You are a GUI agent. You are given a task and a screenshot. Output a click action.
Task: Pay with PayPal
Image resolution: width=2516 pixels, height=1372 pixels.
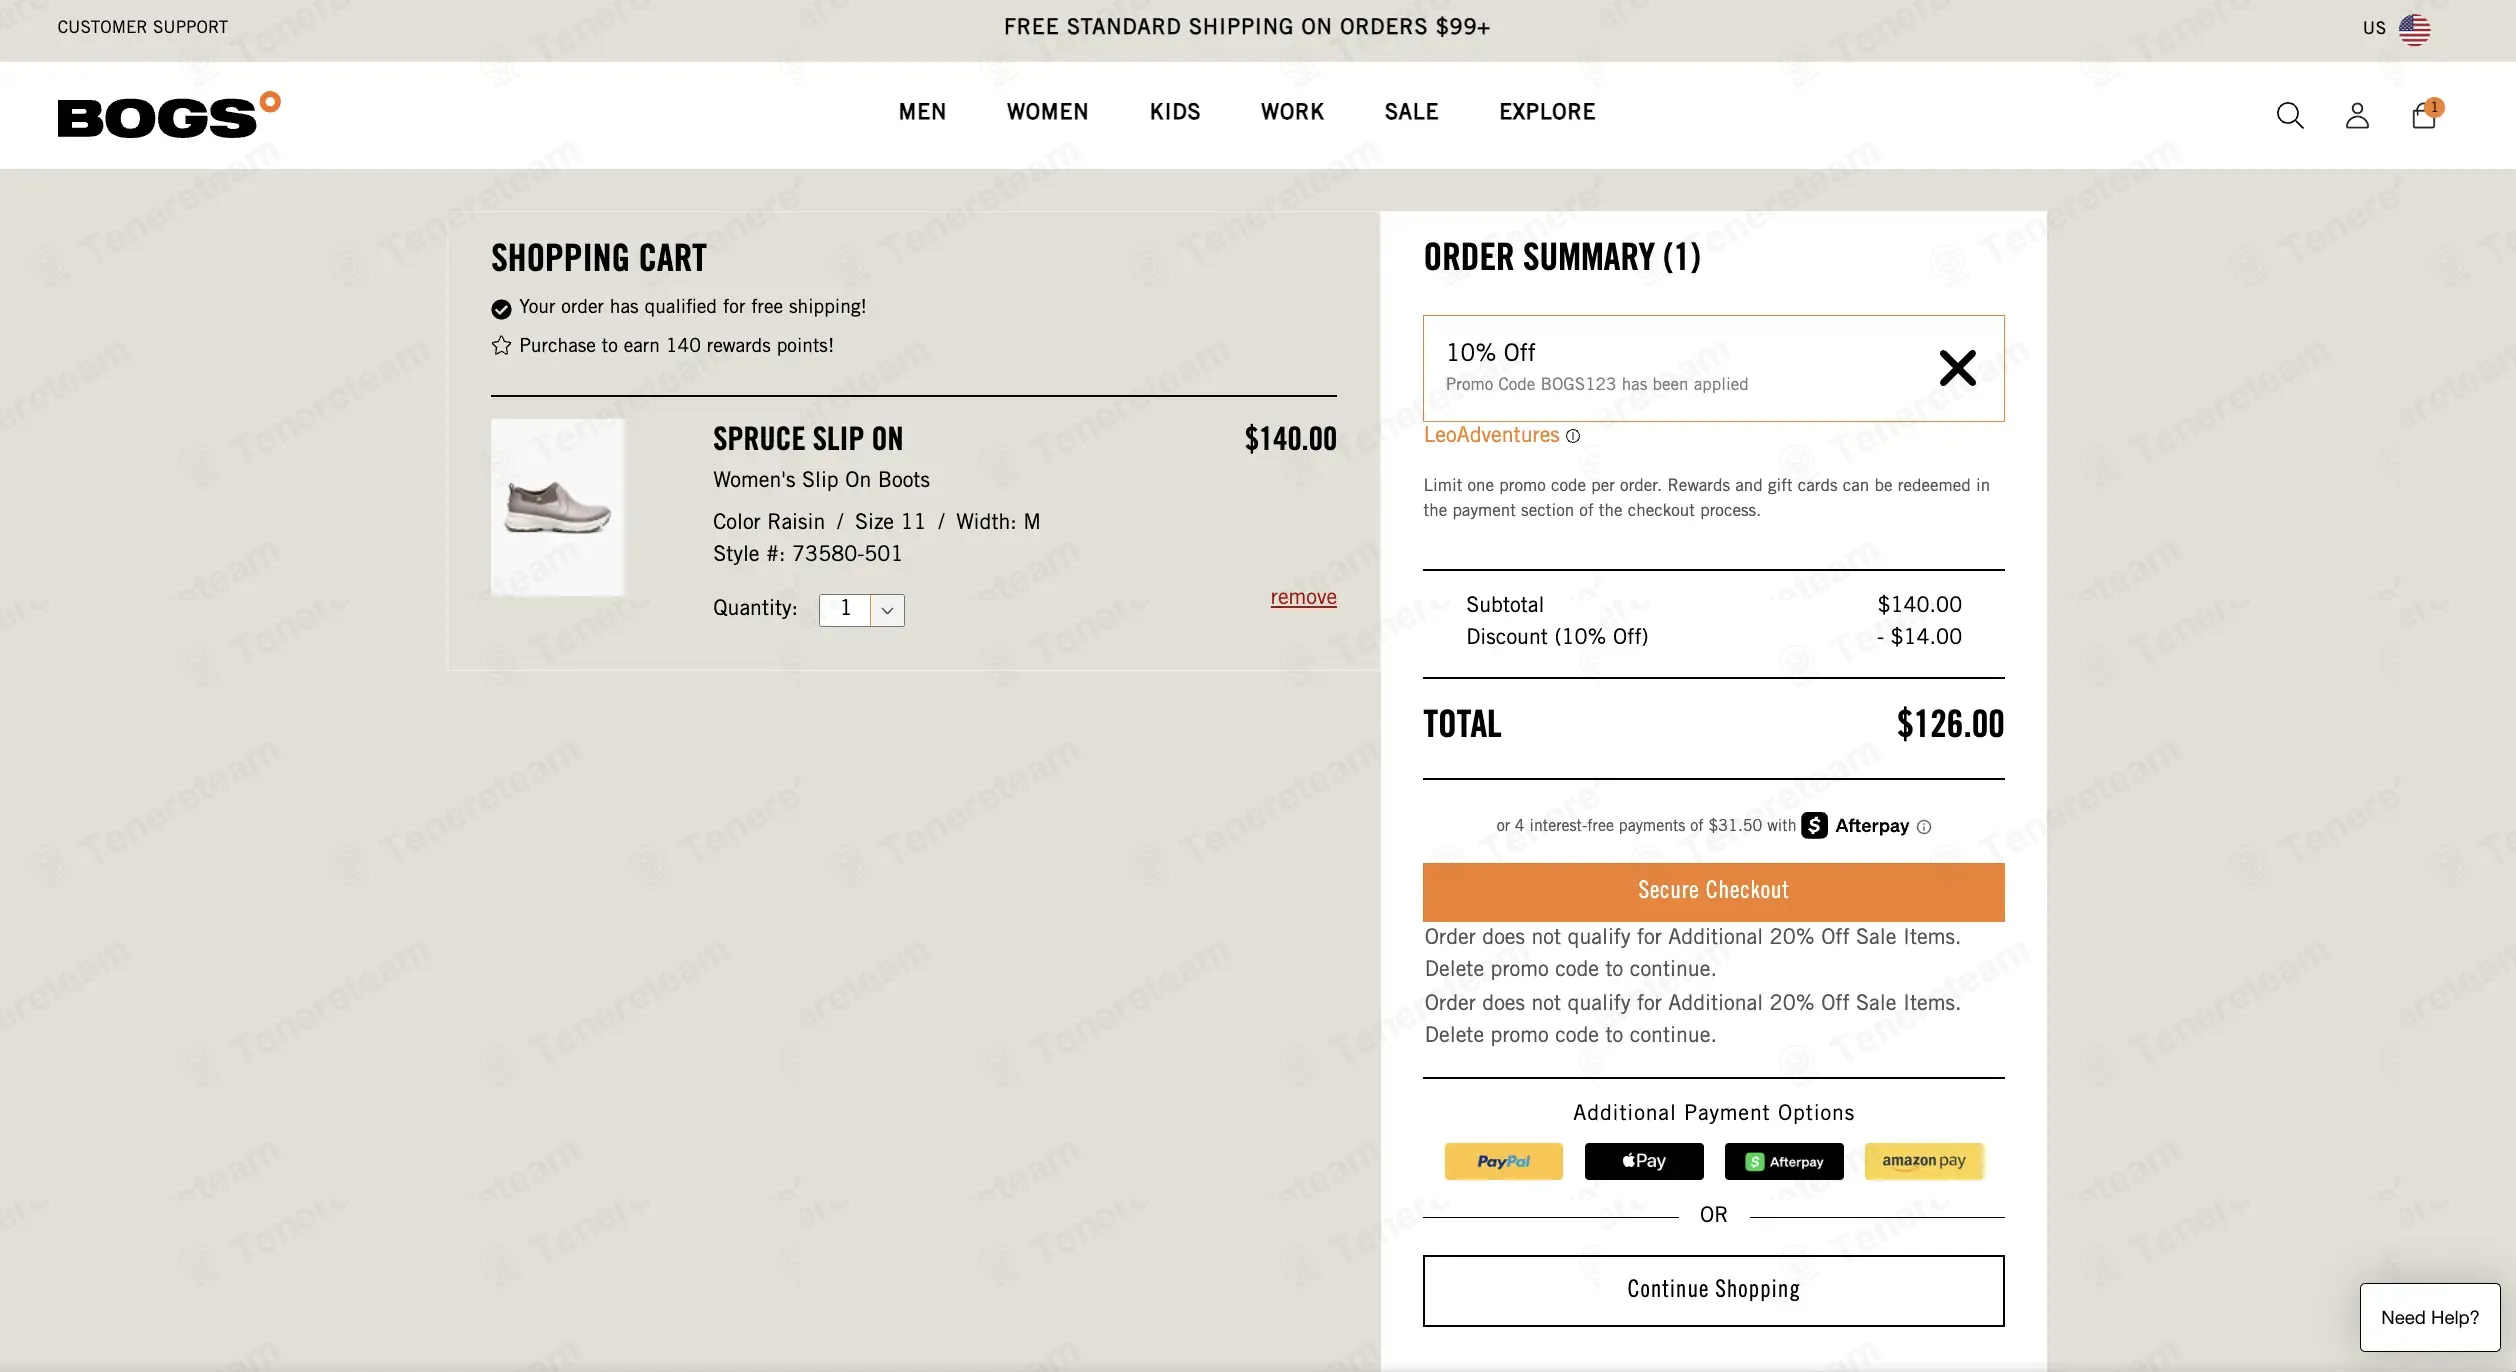[x=1503, y=1161]
